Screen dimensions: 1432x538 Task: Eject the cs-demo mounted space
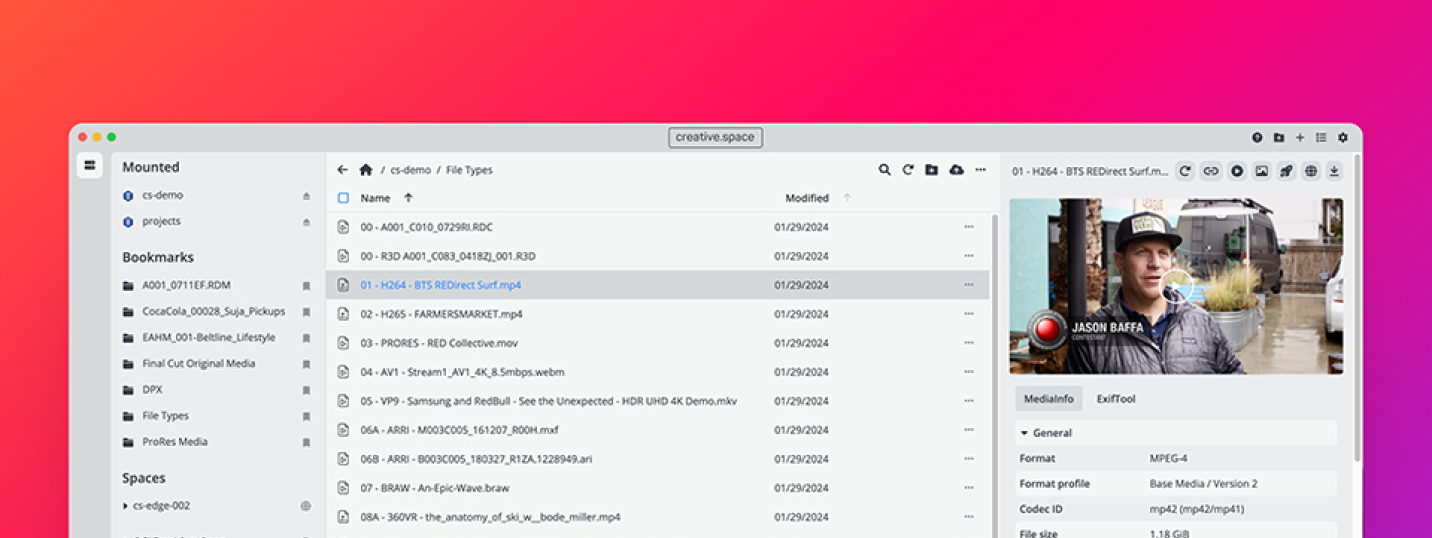[x=306, y=196]
